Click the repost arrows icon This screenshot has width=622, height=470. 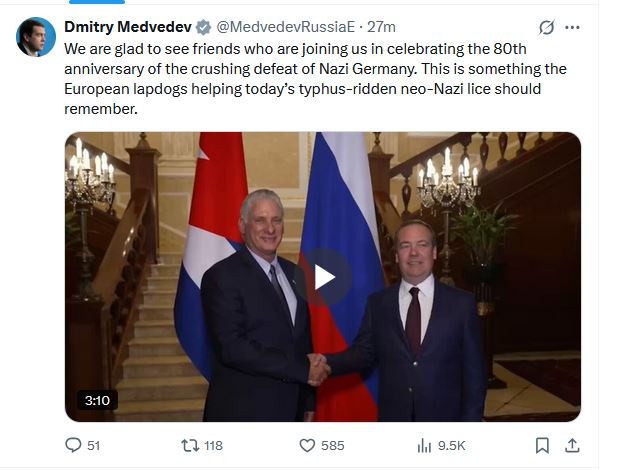pos(187,445)
